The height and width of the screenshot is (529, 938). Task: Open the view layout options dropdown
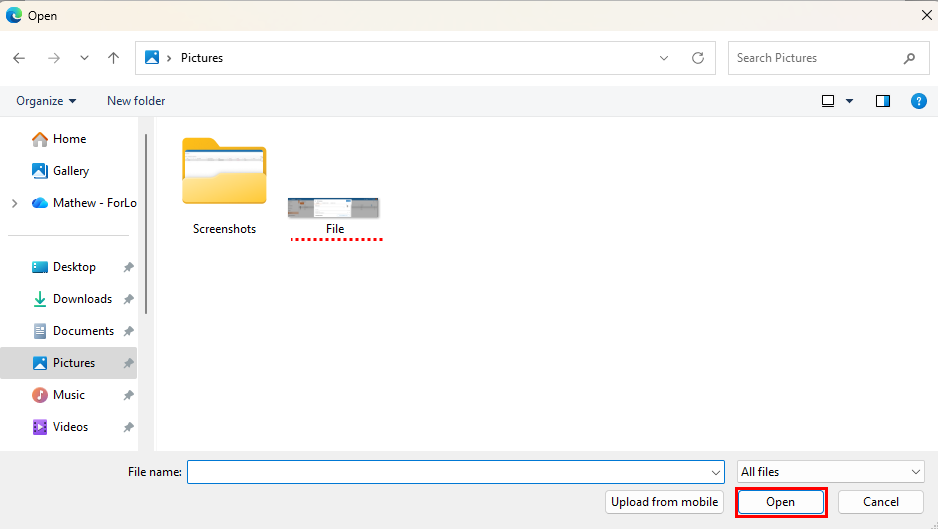(849, 101)
